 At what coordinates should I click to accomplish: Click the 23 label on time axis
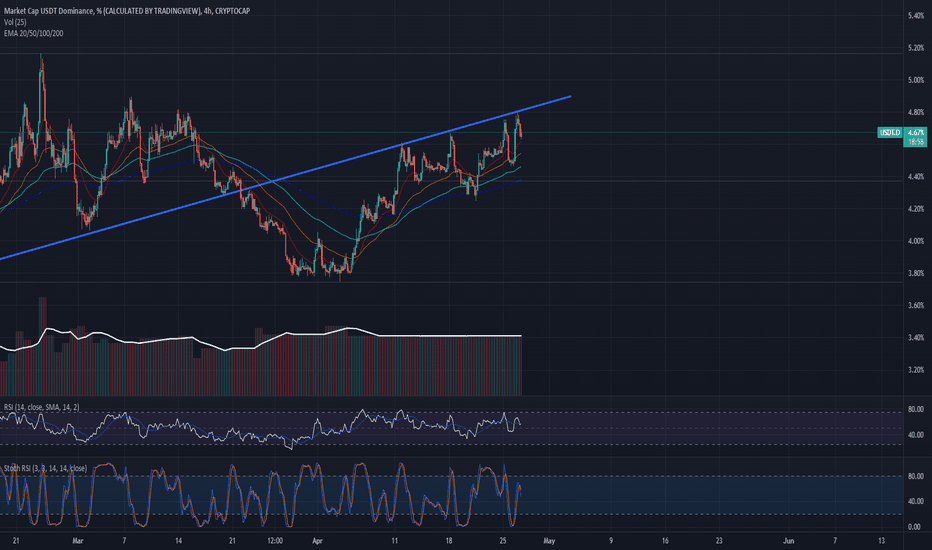(x=719, y=541)
